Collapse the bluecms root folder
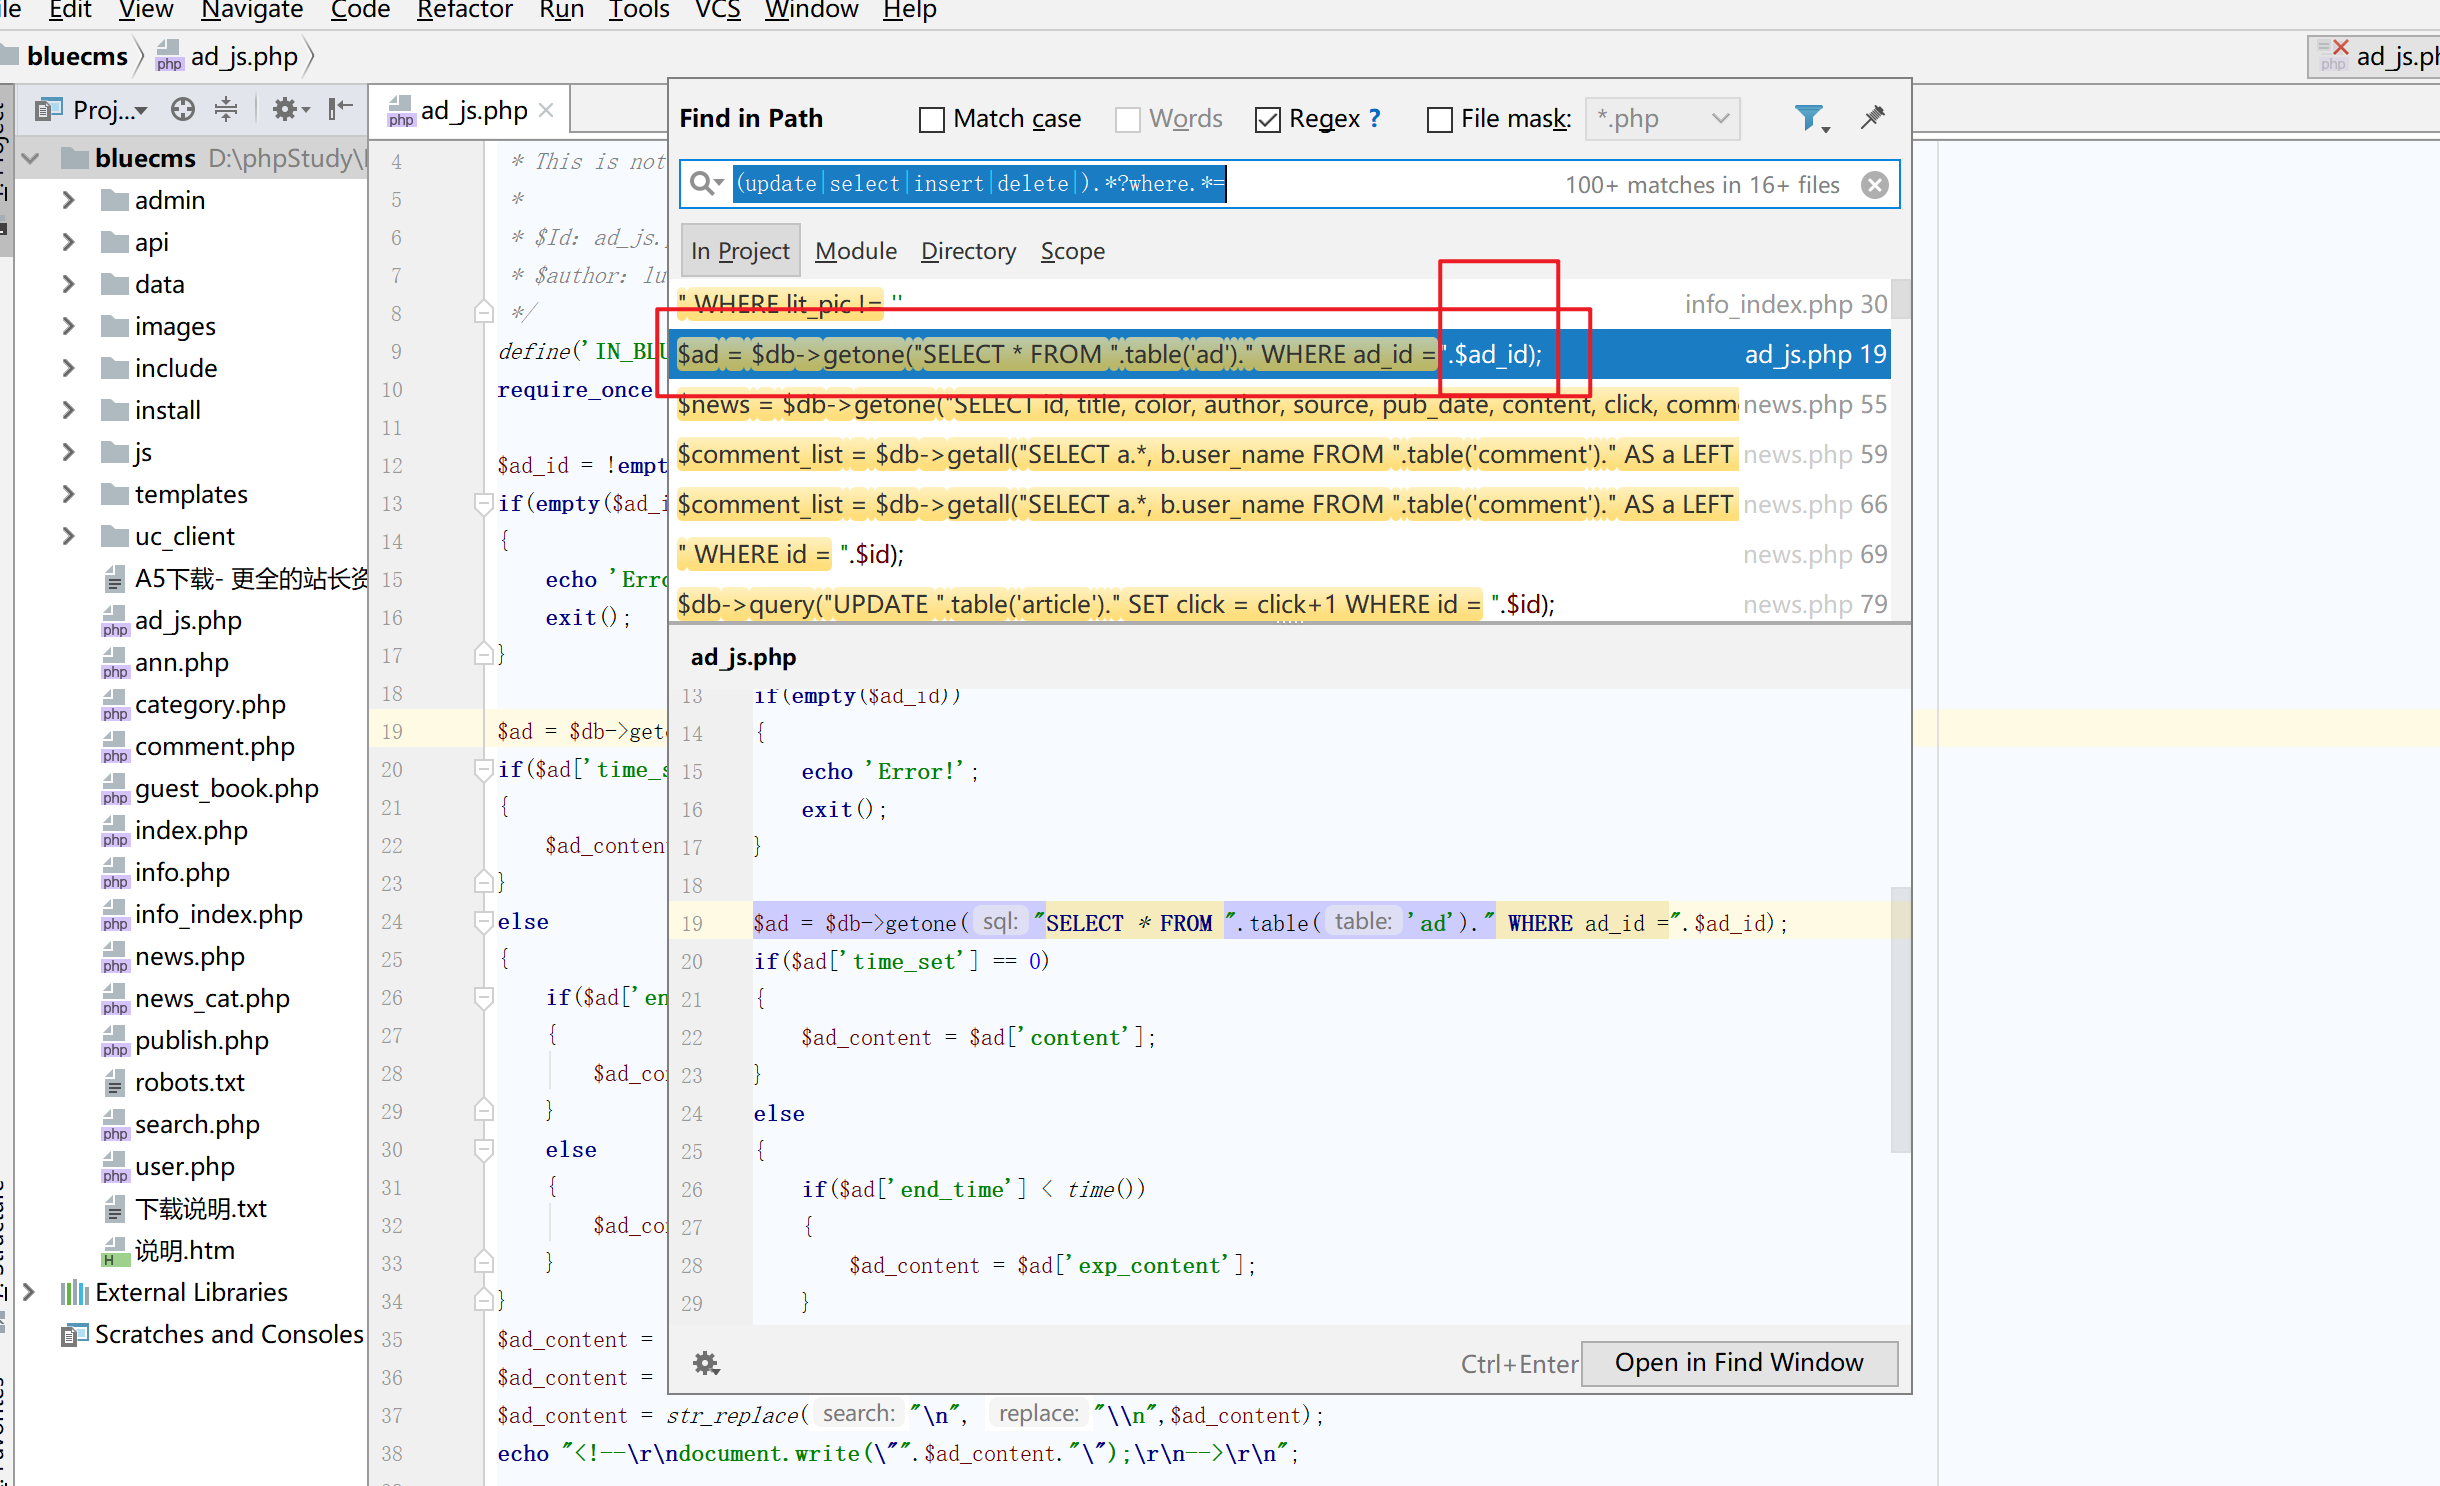The width and height of the screenshot is (2440, 1486). coord(30,158)
